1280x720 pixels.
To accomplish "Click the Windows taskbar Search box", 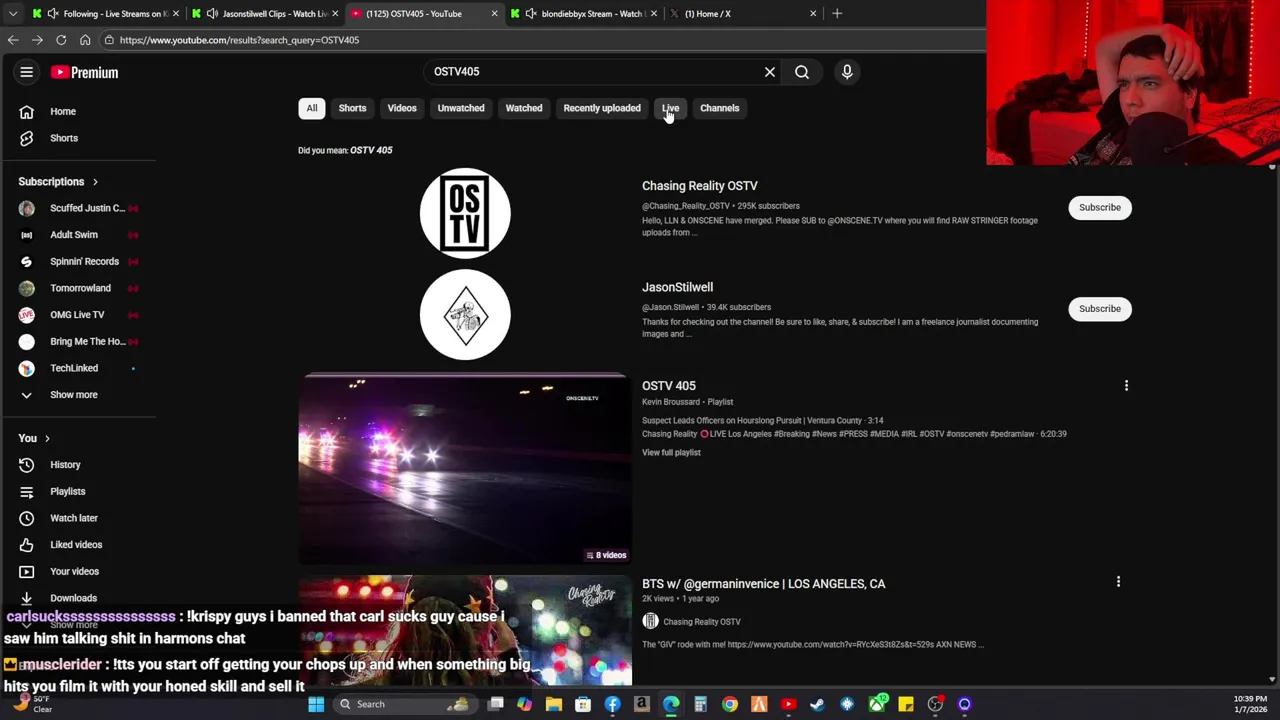I will pos(404,704).
